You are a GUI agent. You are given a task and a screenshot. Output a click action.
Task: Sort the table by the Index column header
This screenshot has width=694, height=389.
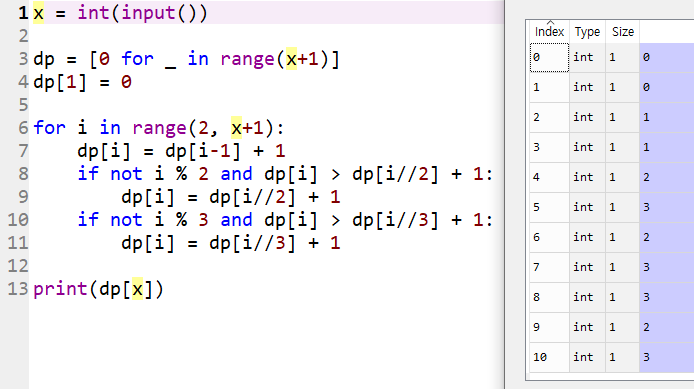tap(549, 32)
